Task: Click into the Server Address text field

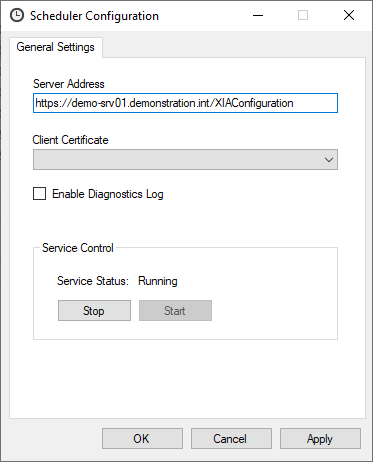Action: (185, 103)
